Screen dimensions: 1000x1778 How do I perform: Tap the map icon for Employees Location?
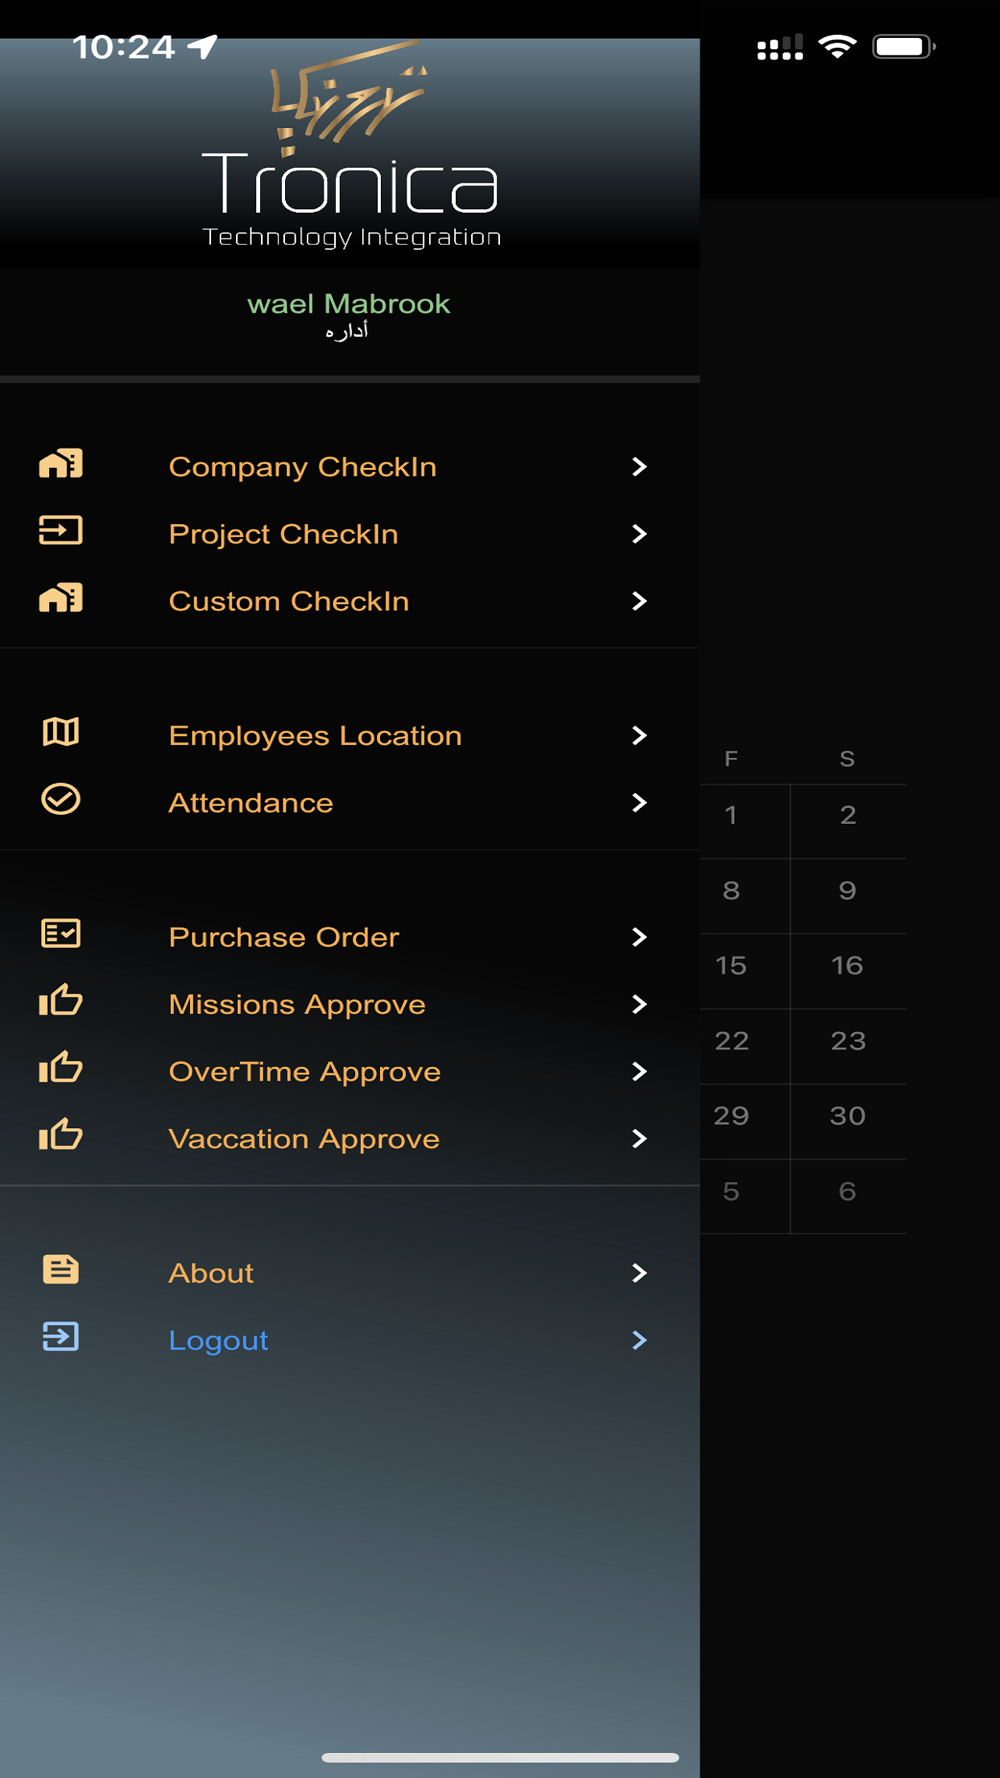(x=61, y=733)
